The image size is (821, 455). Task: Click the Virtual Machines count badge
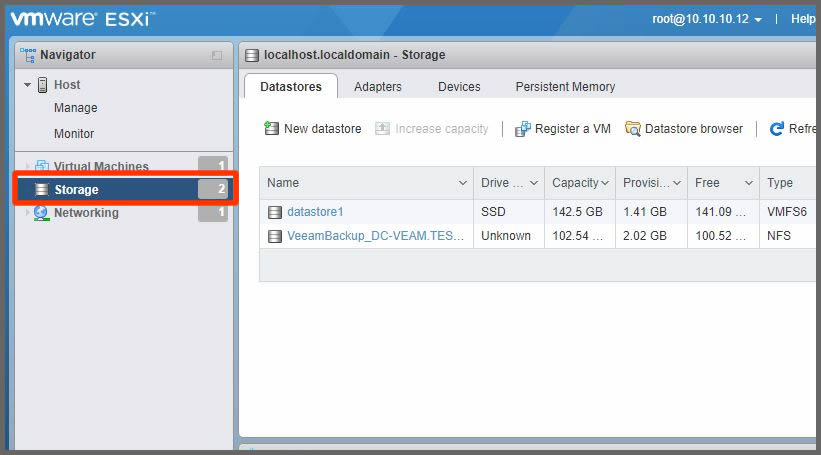pyautogui.click(x=213, y=165)
